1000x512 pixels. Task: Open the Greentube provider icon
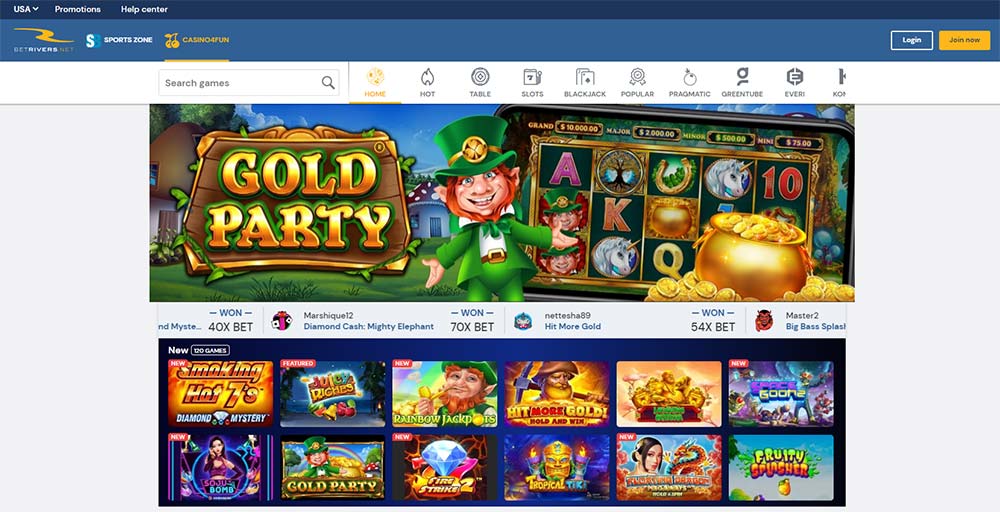tap(742, 77)
